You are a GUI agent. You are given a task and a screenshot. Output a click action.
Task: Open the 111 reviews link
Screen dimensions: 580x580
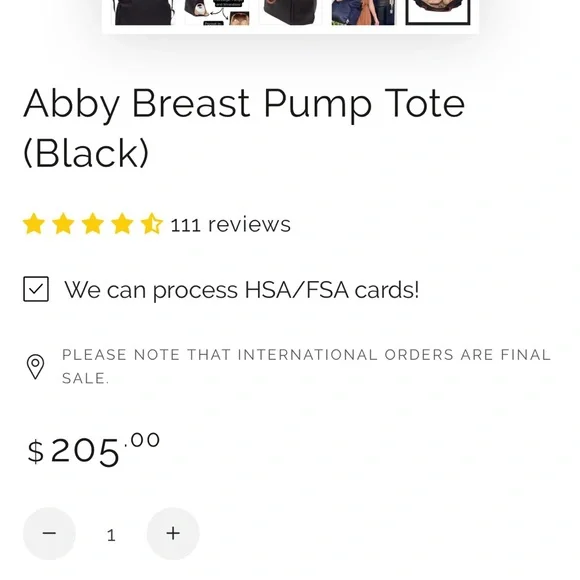click(x=230, y=225)
